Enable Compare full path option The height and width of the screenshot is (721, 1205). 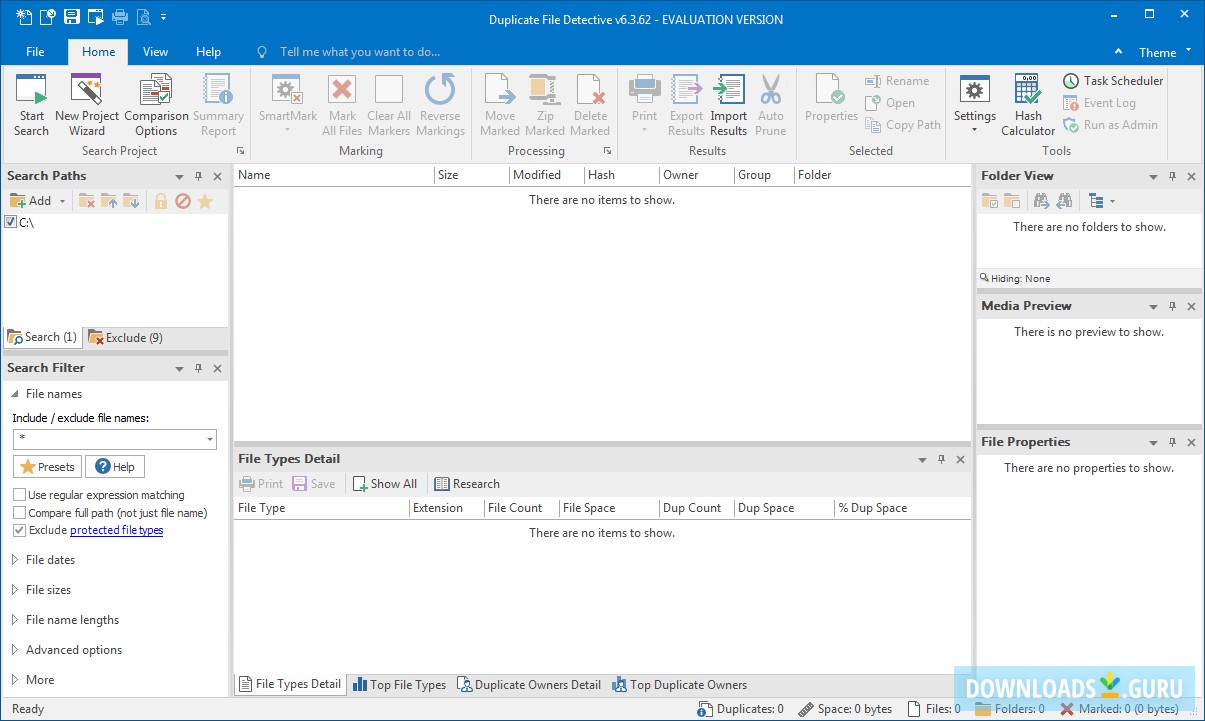click(19, 513)
